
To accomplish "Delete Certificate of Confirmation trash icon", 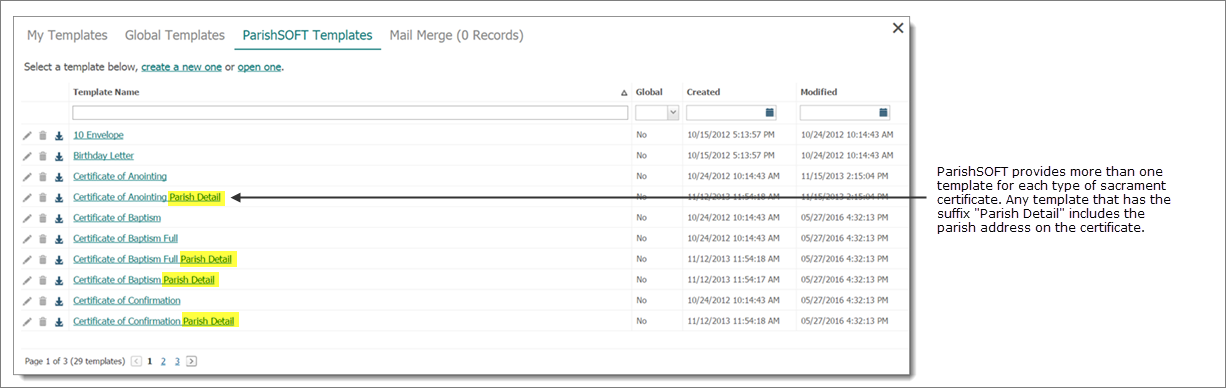I will coord(42,301).
